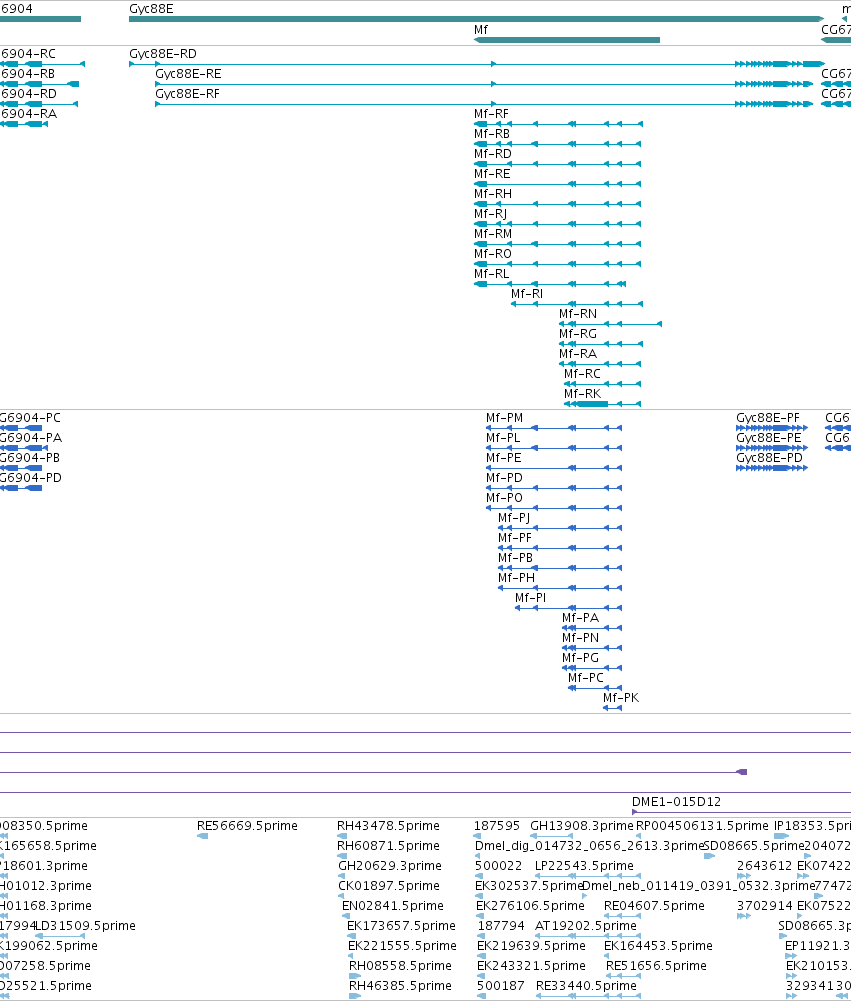
Task: Select transcript Mf-RH
Action: [493, 194]
